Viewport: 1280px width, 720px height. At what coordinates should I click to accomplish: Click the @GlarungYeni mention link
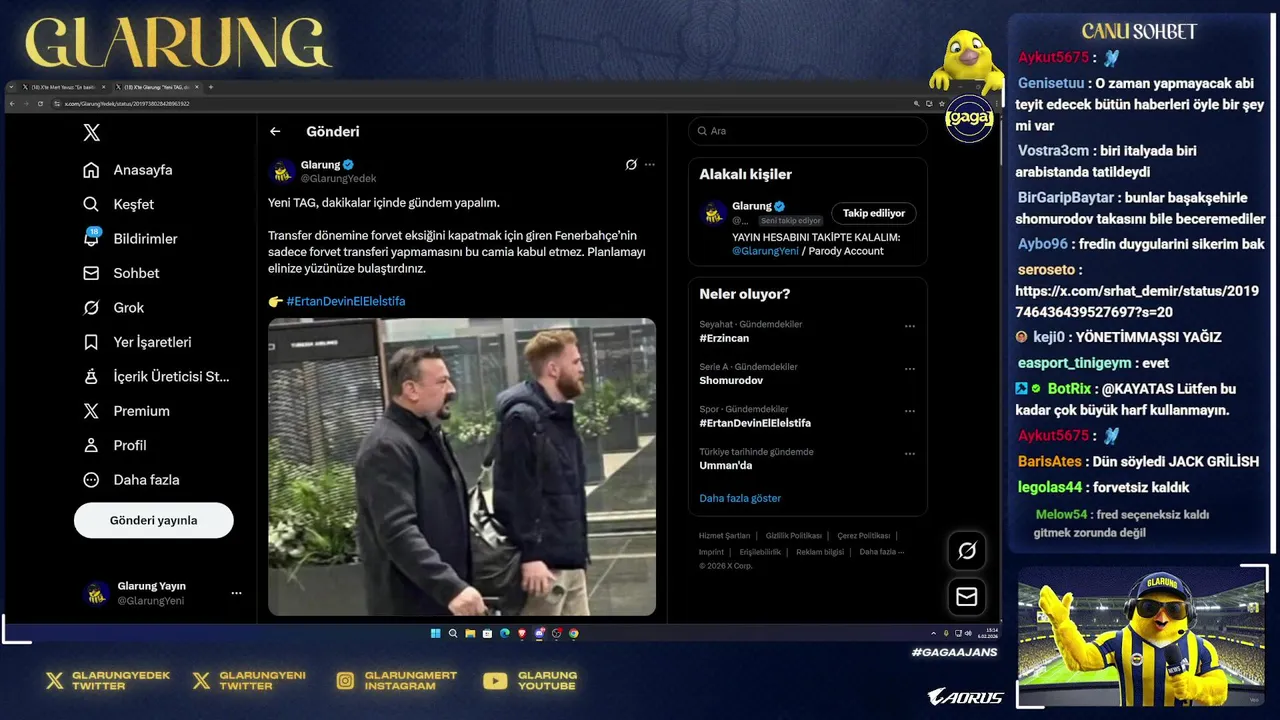(765, 251)
